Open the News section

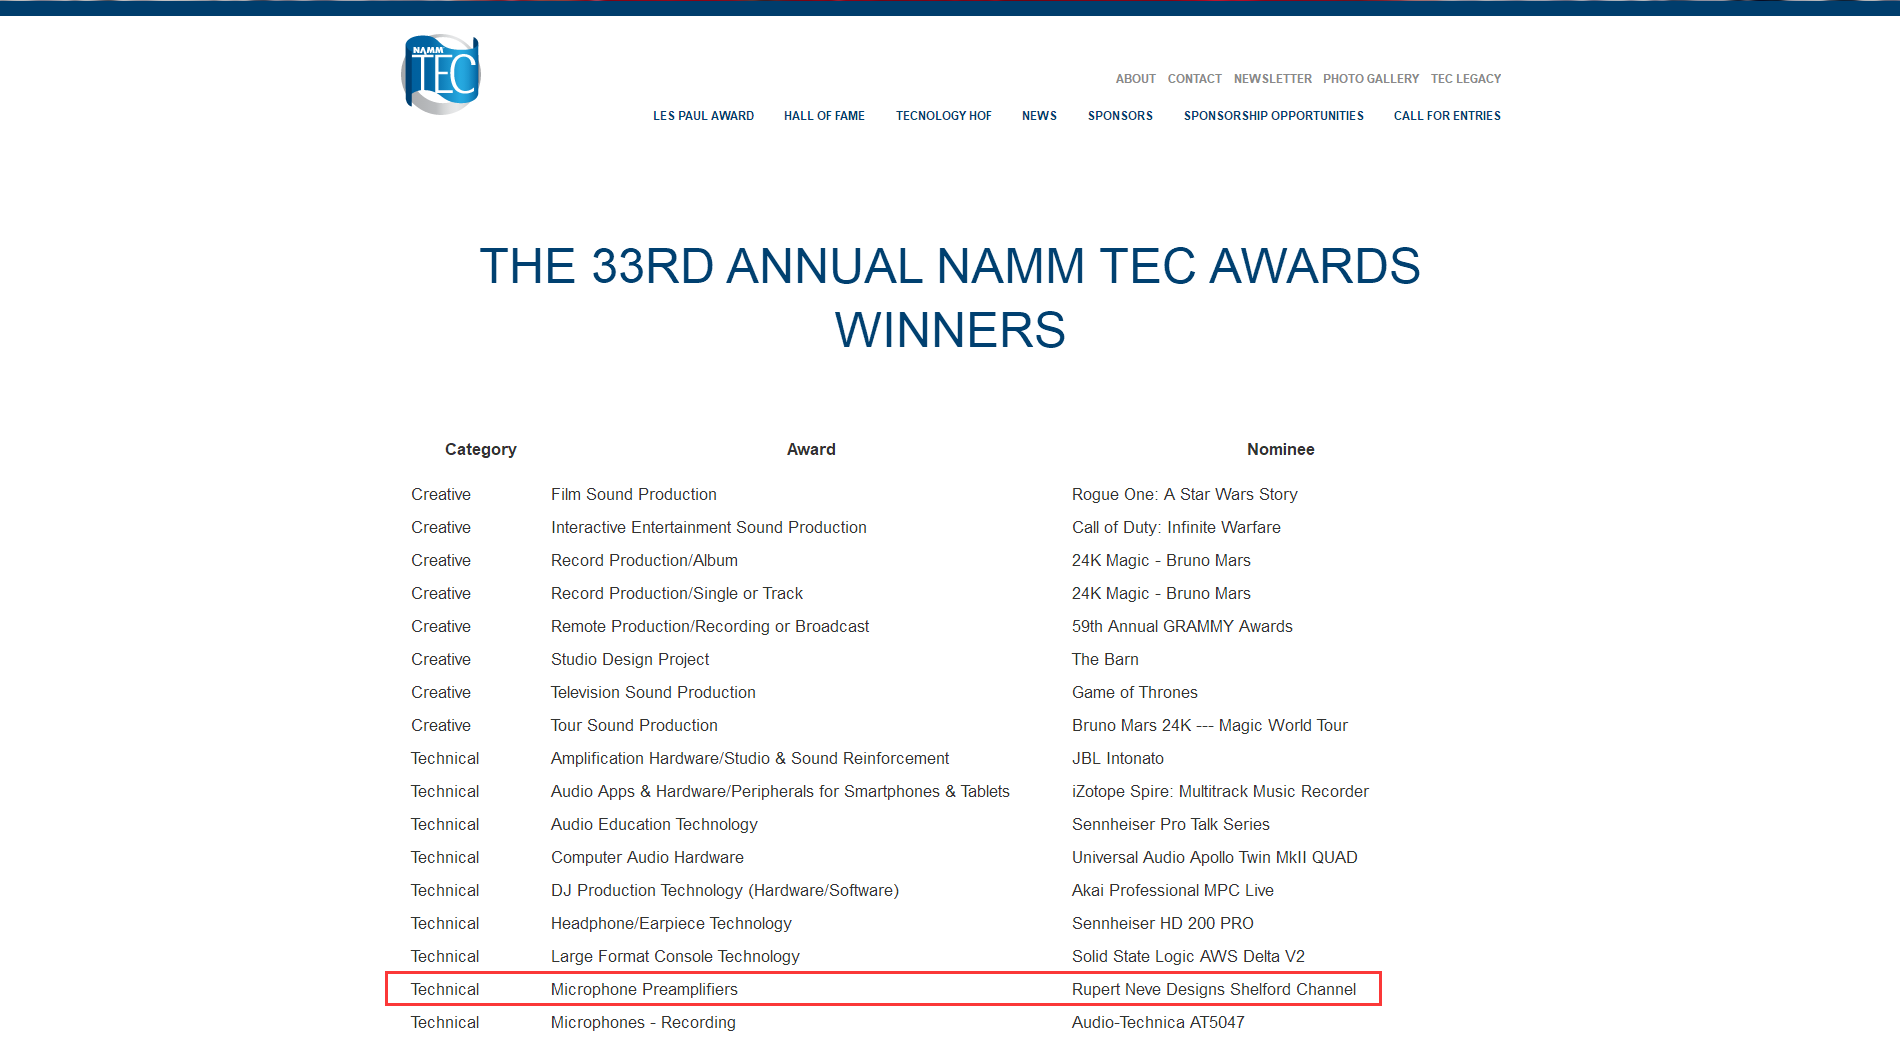click(x=1039, y=116)
